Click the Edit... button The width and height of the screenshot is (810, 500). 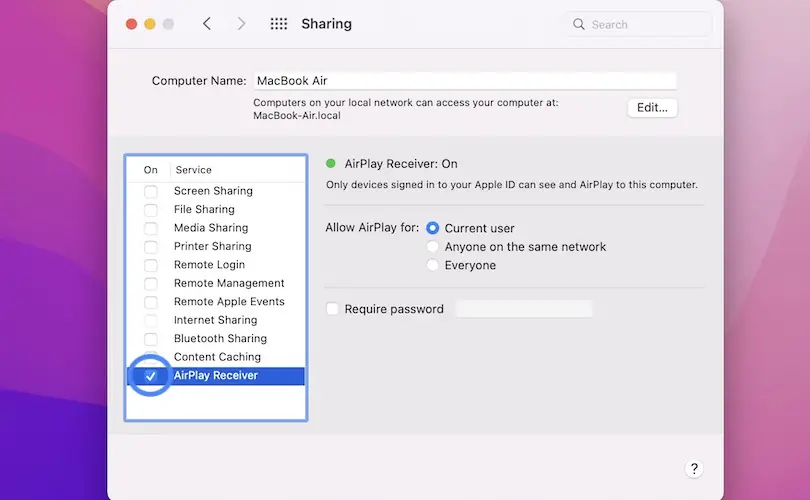tap(652, 107)
